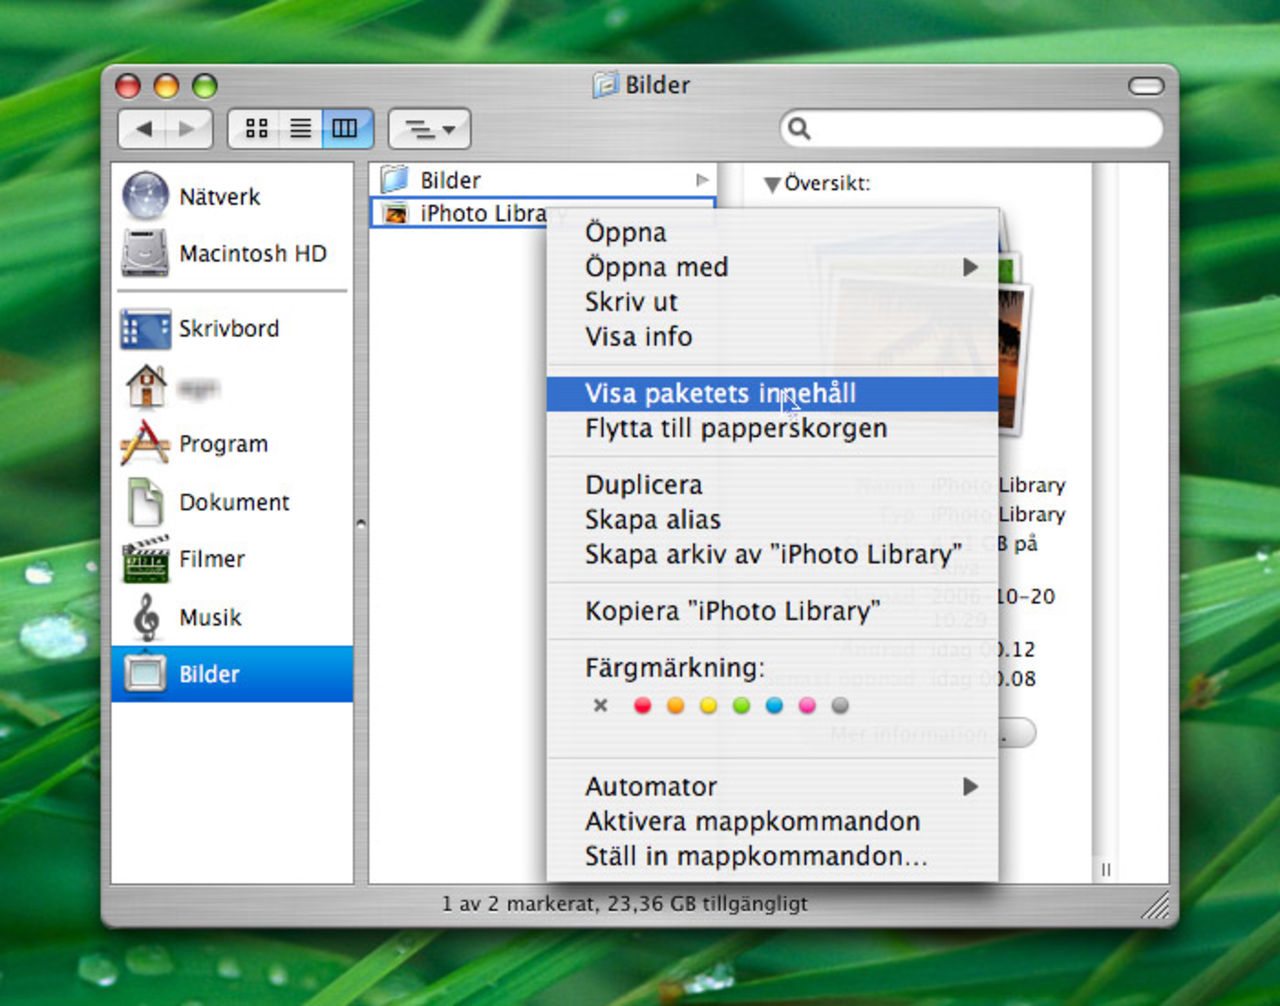This screenshot has height=1006, width=1280.
Task: Open the Skrivbord sidebar icon
Action: tap(146, 329)
